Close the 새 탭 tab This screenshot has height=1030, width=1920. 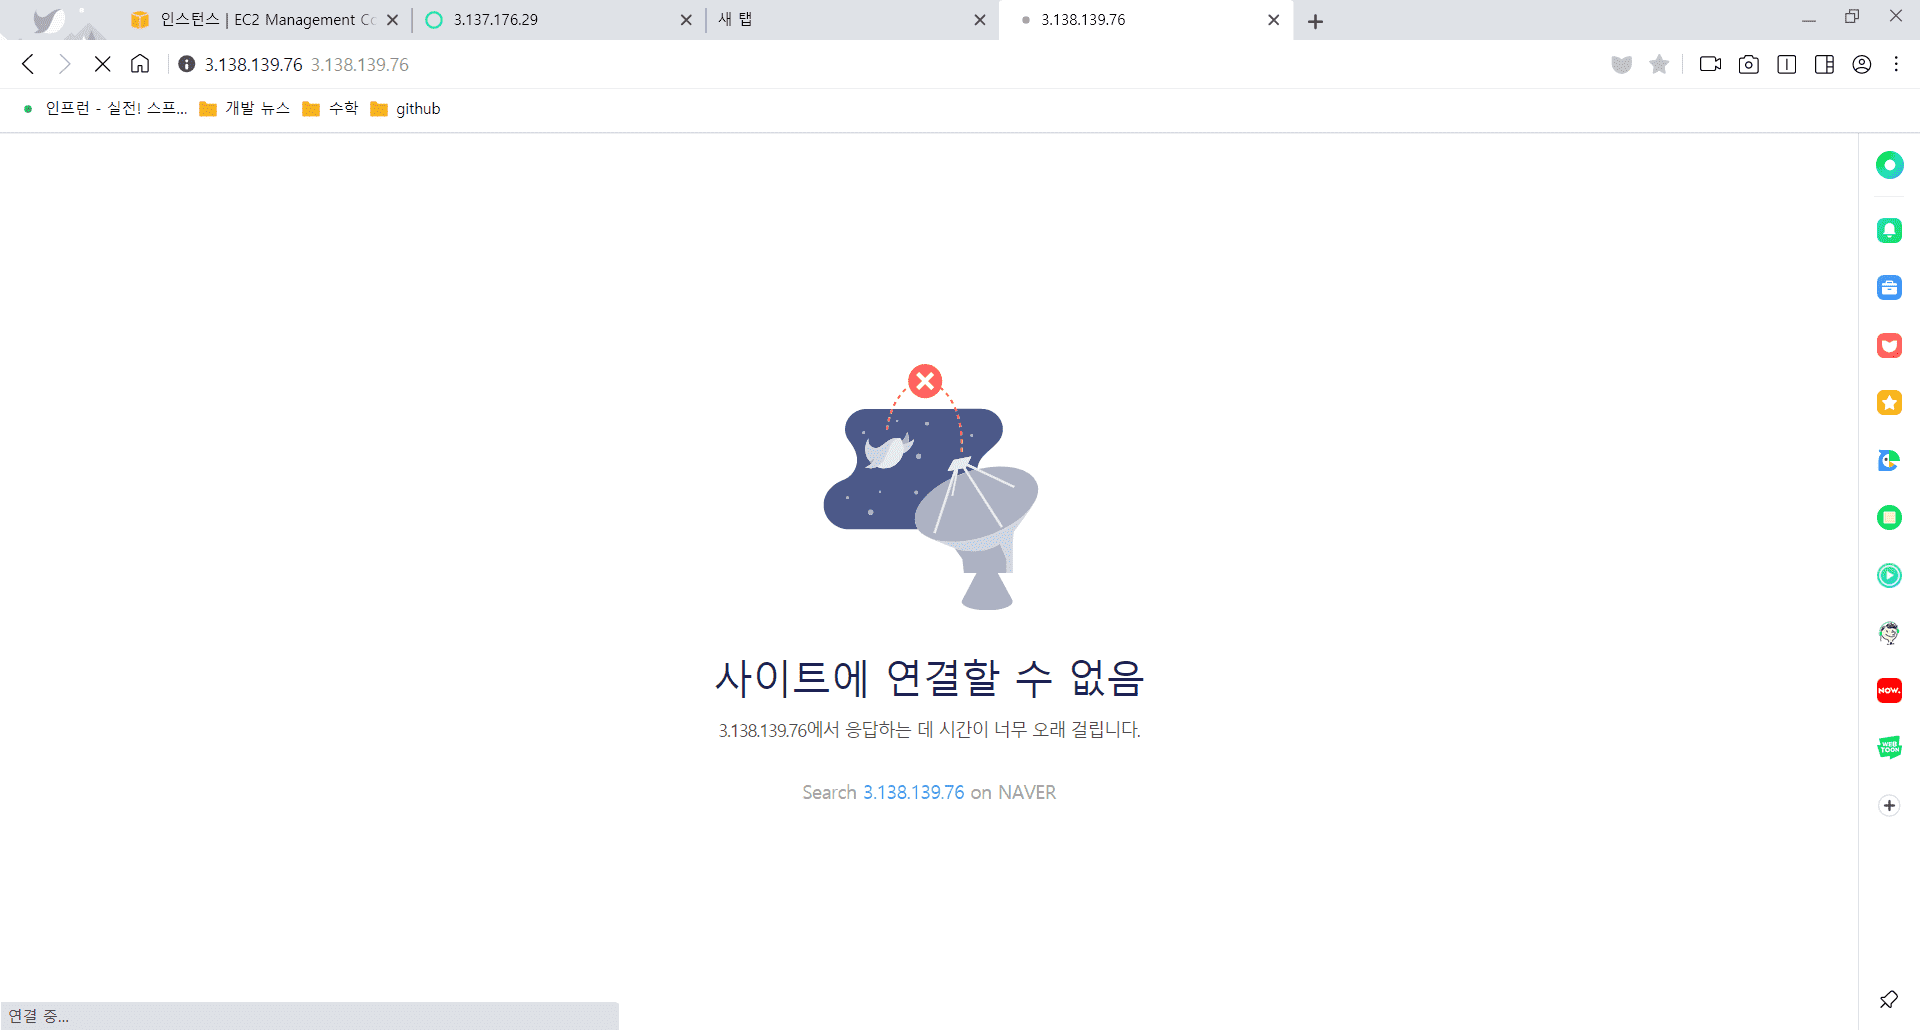click(980, 20)
